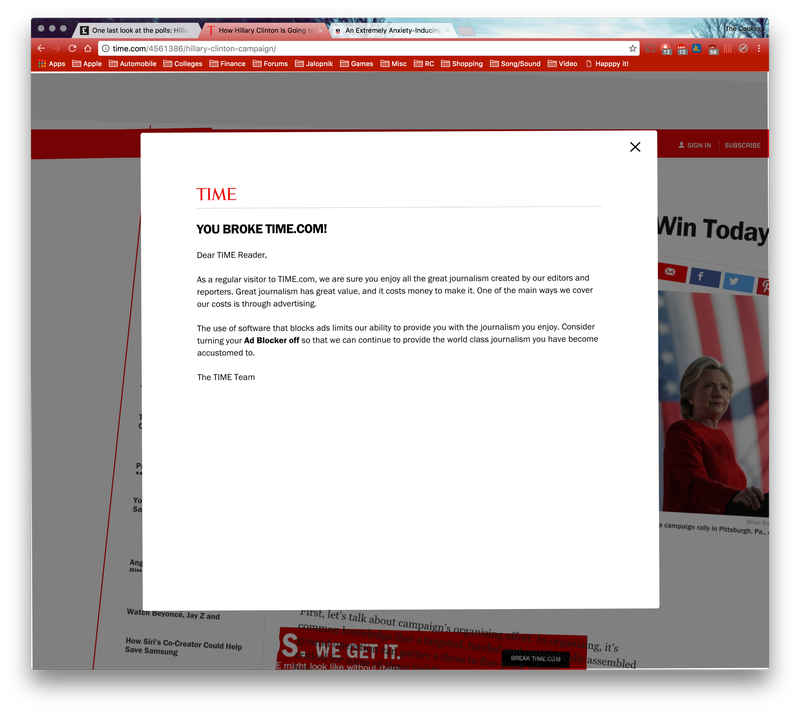This screenshot has width=800, height=714.
Task: Click 'The TIME Team' signature text
Action: [x=226, y=377]
